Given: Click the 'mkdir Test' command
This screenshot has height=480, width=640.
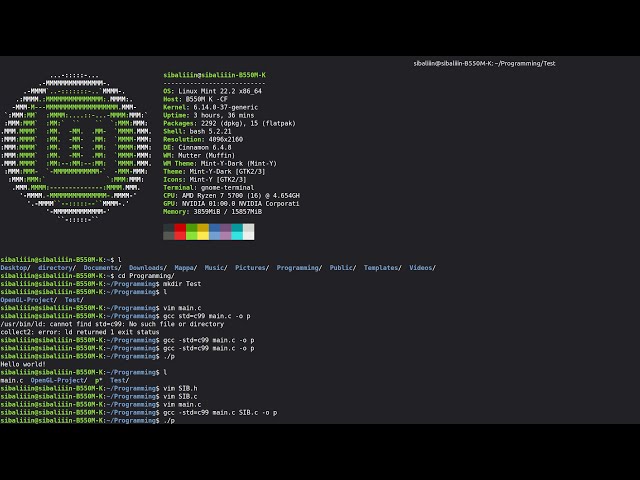Looking at the screenshot, I should click(x=182, y=284).
